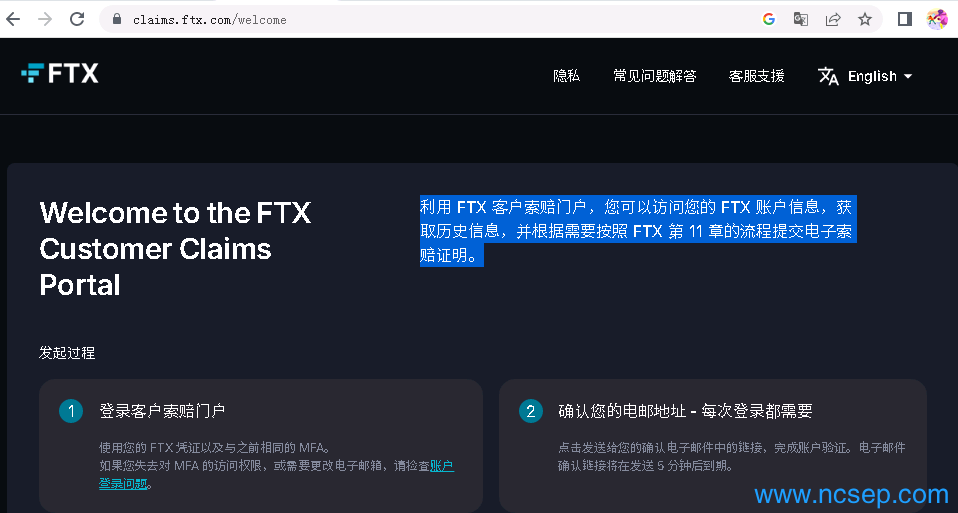Click the share page icon
958x513 pixels.
[x=833, y=19]
